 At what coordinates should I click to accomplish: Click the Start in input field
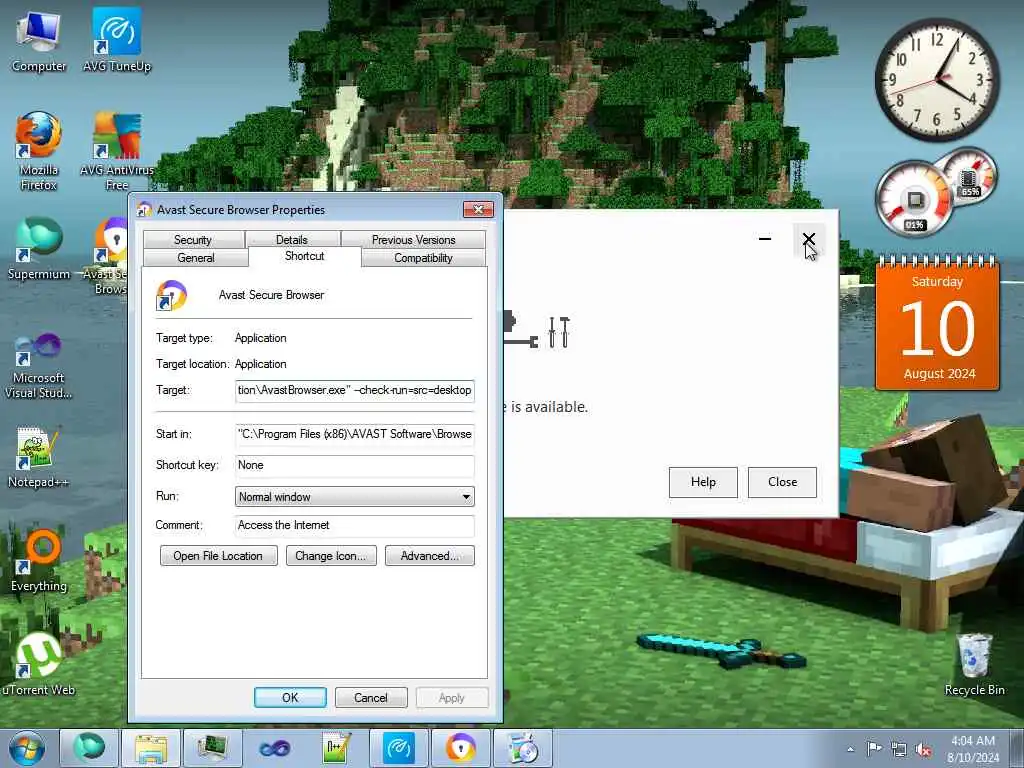pyautogui.click(x=355, y=434)
